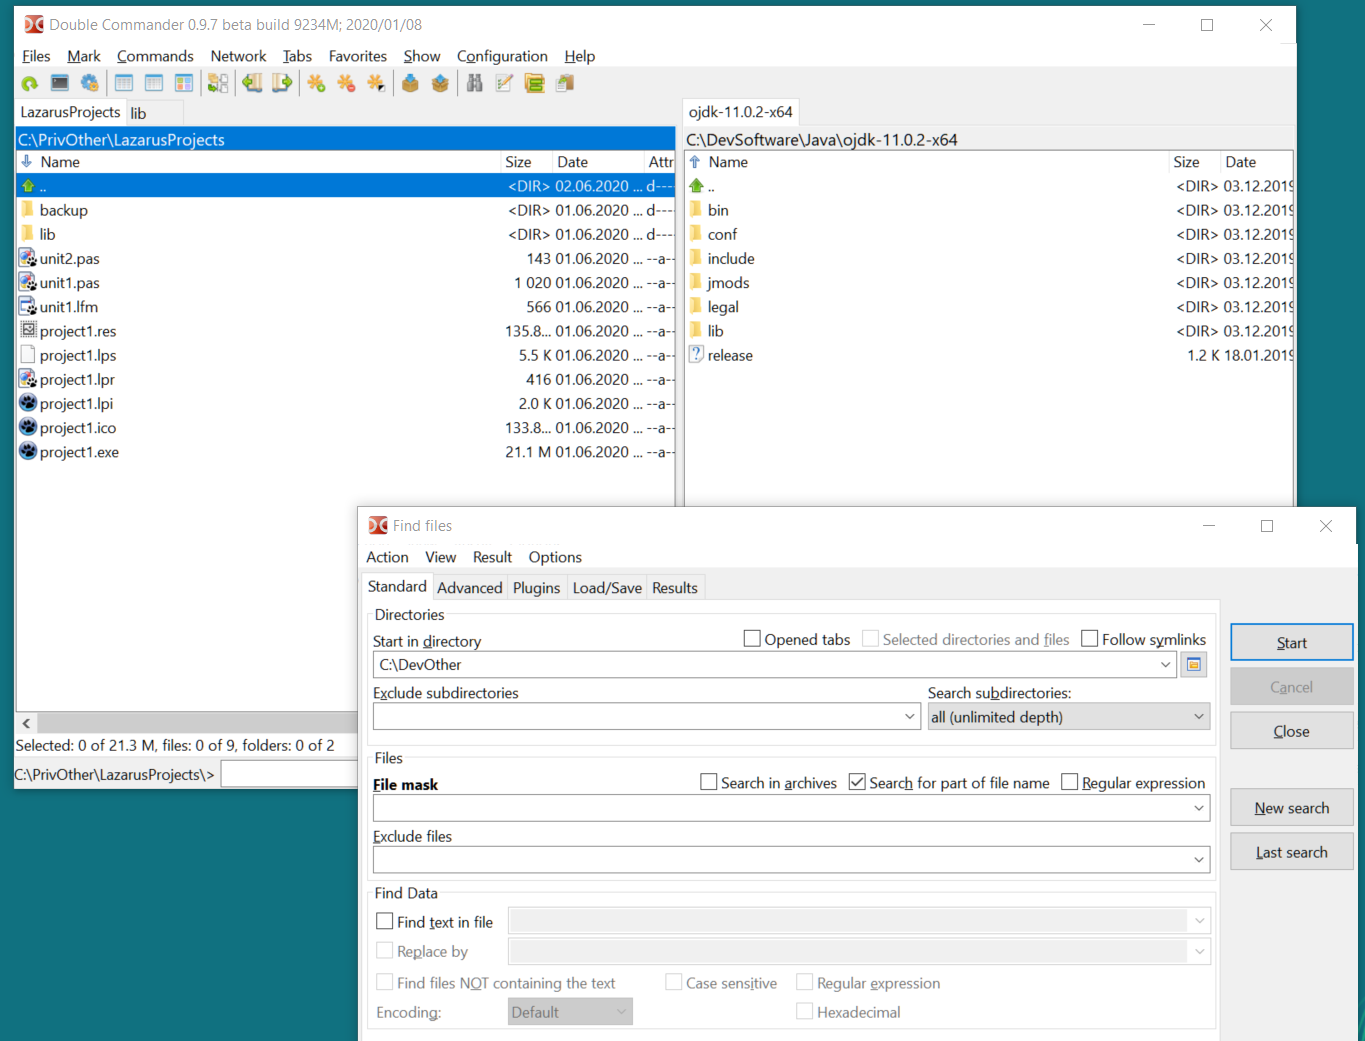Viewport: 1365px width, 1041px height.
Task: Enable Follow symlinks checkbox
Action: 1090,639
